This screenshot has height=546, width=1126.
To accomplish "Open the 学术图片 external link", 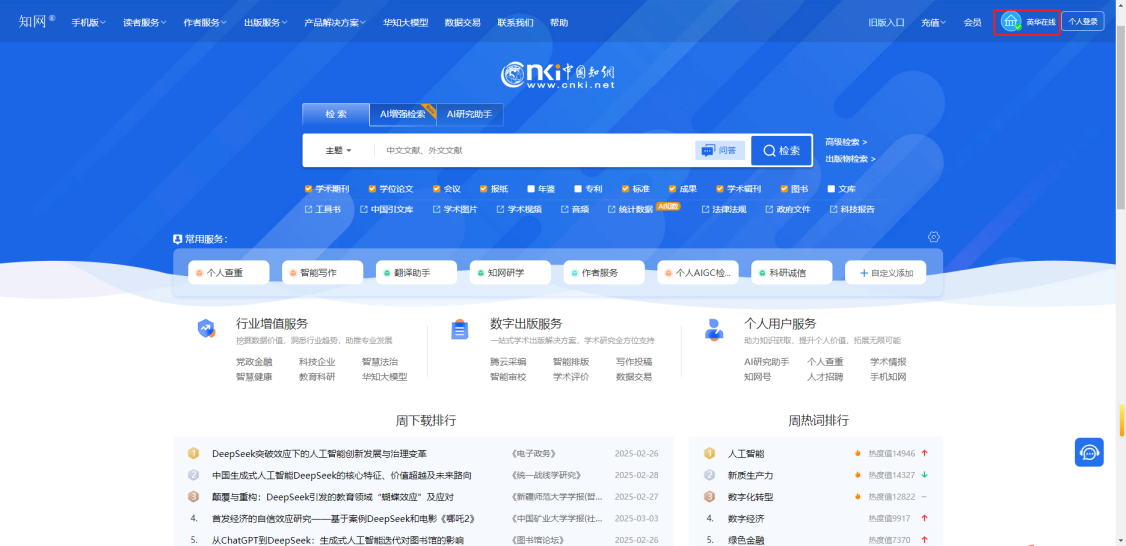I will (x=455, y=210).
